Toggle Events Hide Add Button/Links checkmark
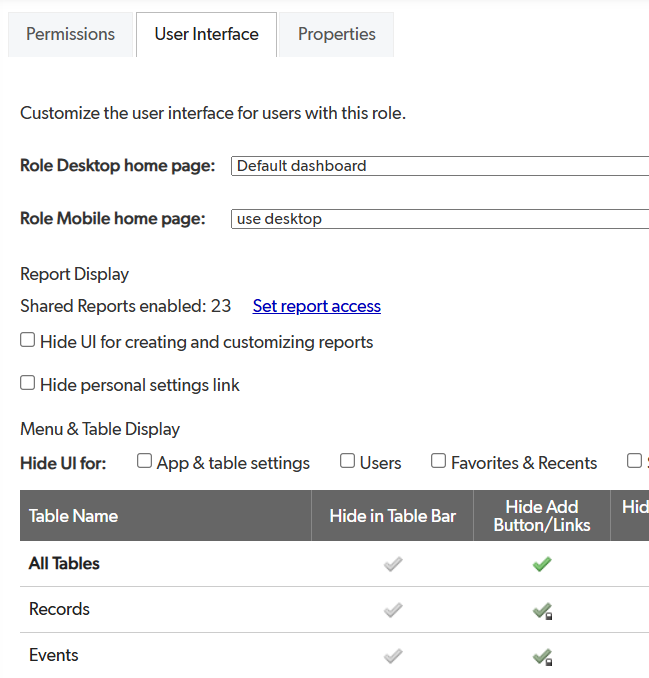Screen dimensions: 649x678 (x=541, y=656)
